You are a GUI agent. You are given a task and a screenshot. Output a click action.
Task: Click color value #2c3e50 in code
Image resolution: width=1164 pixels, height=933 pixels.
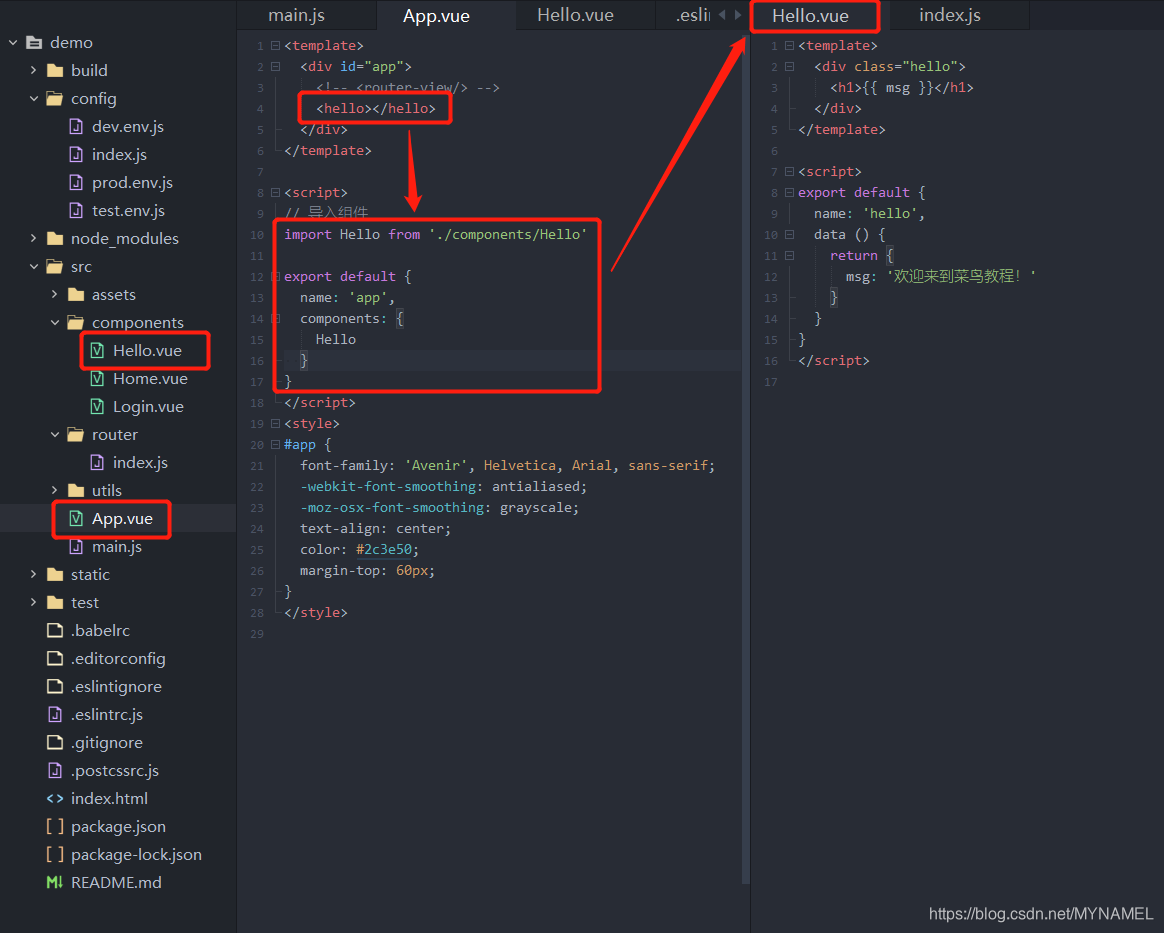coord(384,549)
